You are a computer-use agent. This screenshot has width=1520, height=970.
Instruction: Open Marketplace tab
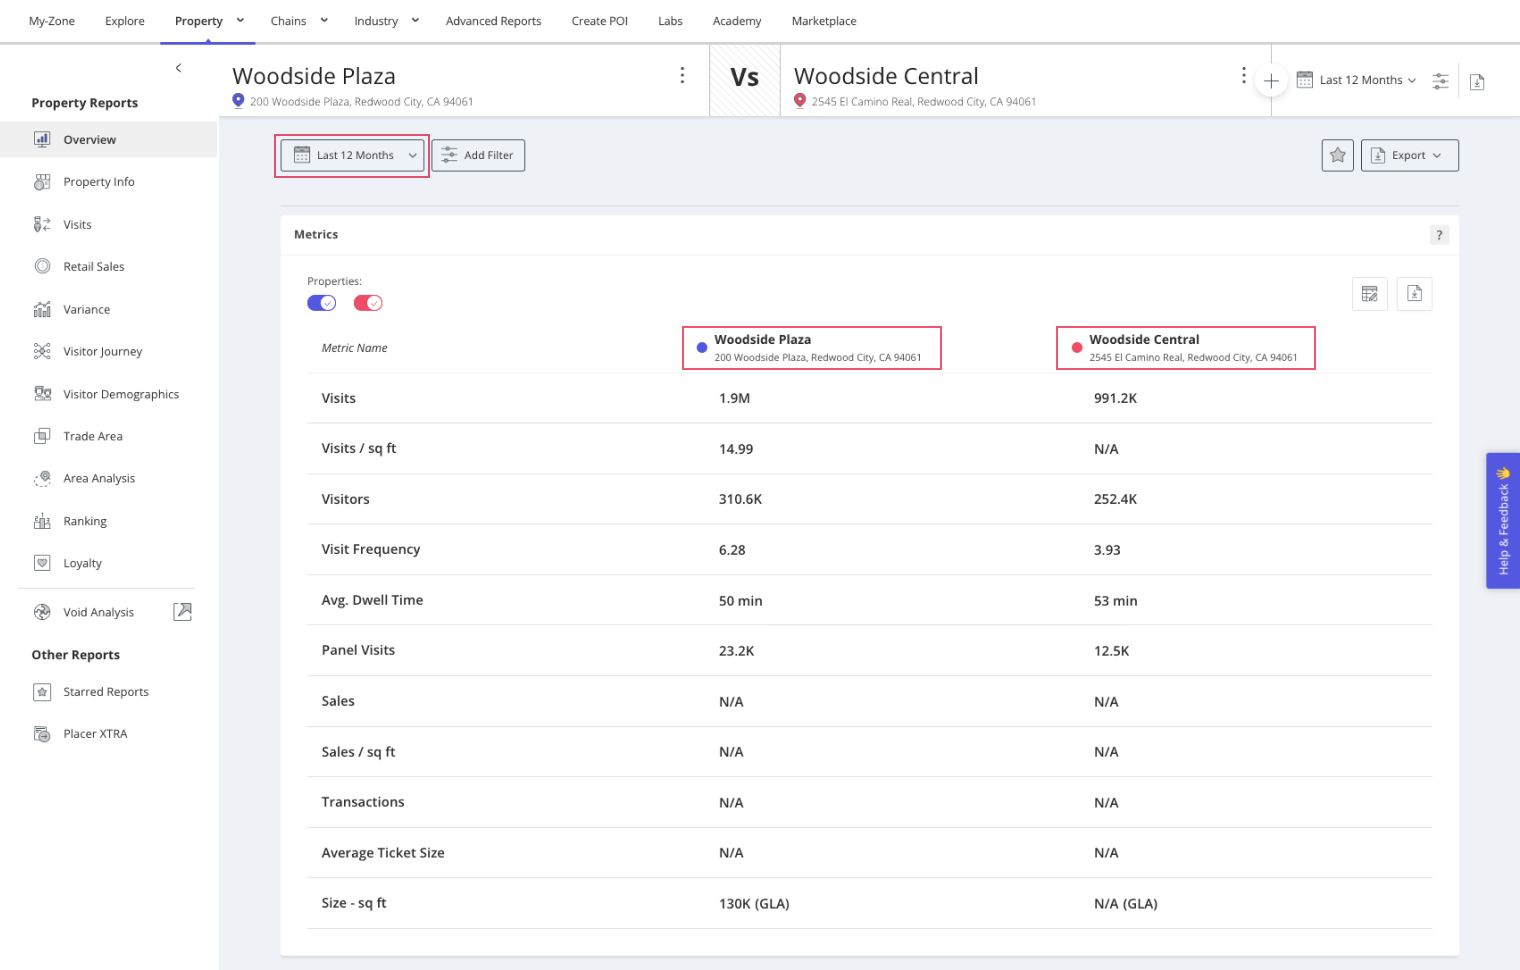click(824, 21)
